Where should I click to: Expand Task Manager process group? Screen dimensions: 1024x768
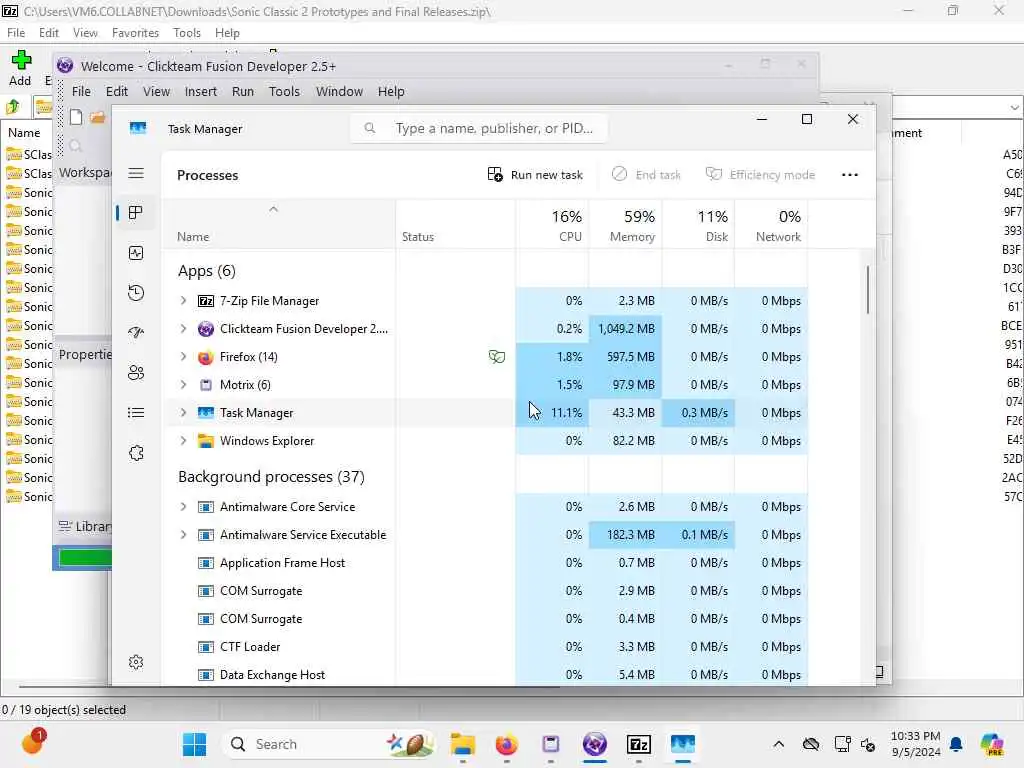[184, 413]
